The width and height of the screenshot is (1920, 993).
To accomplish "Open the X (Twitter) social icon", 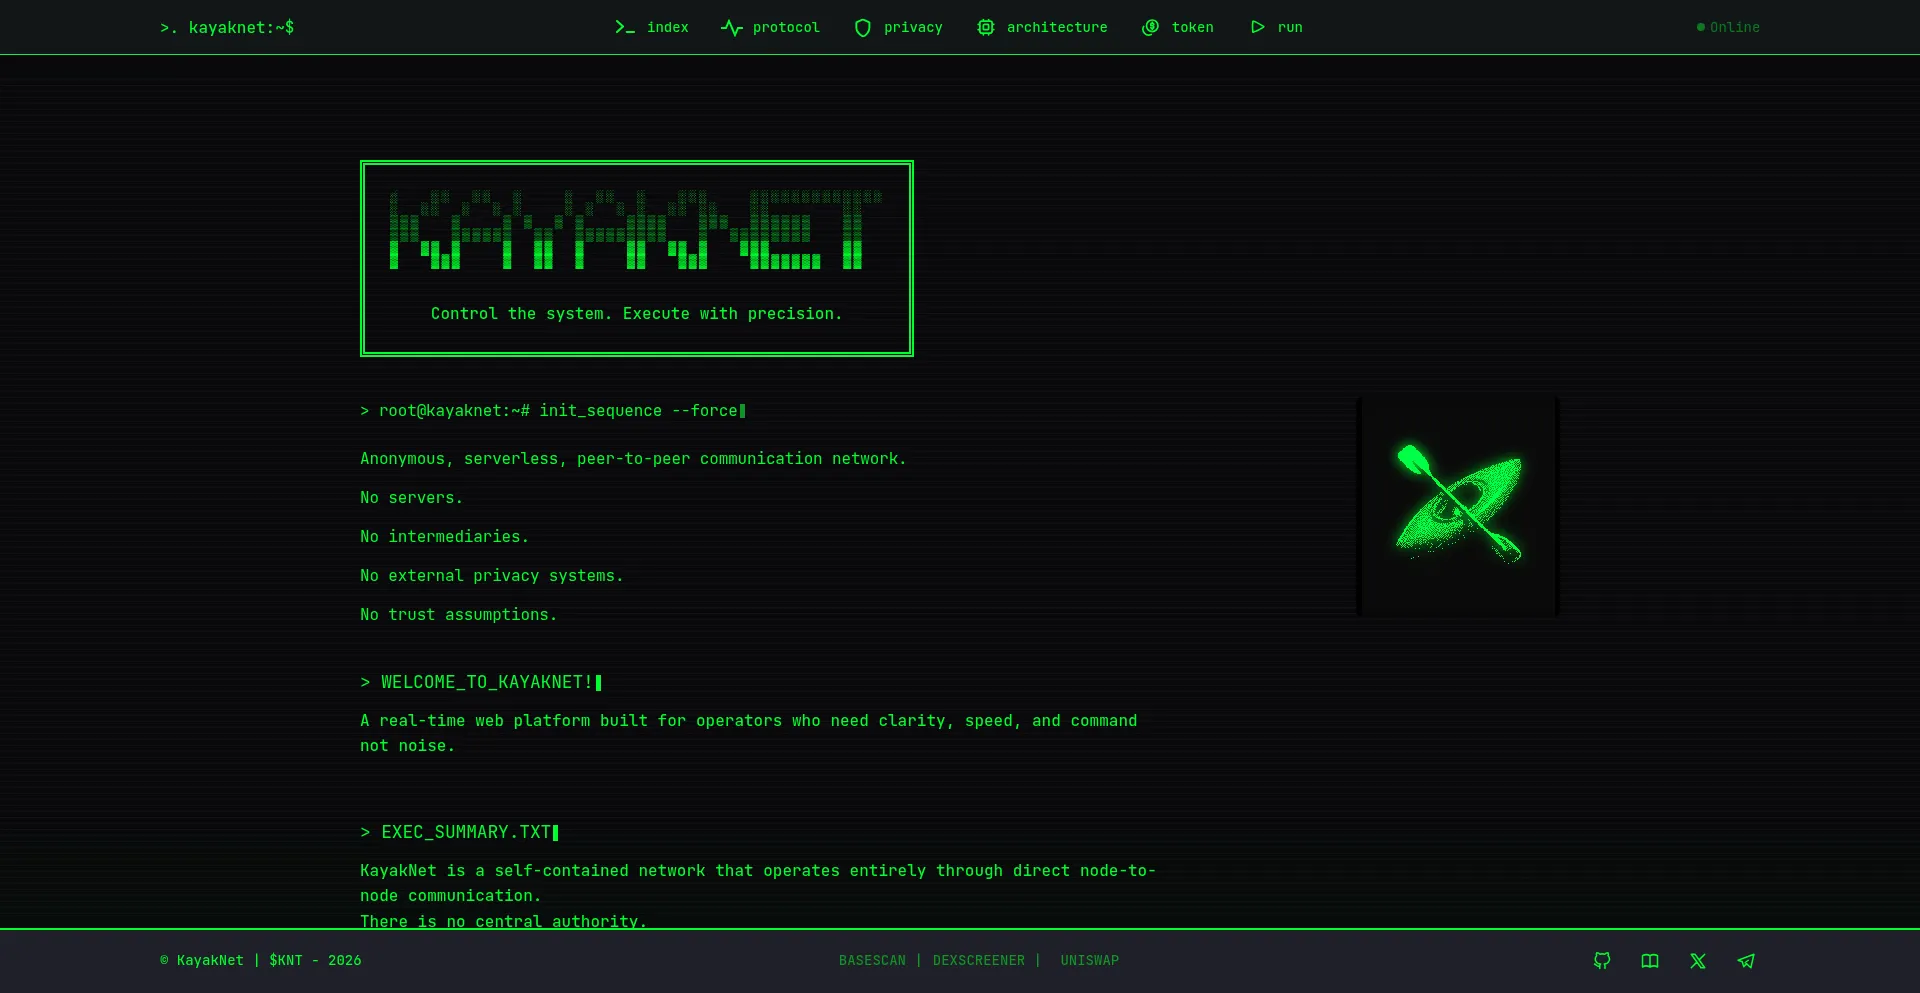I will 1698,961.
